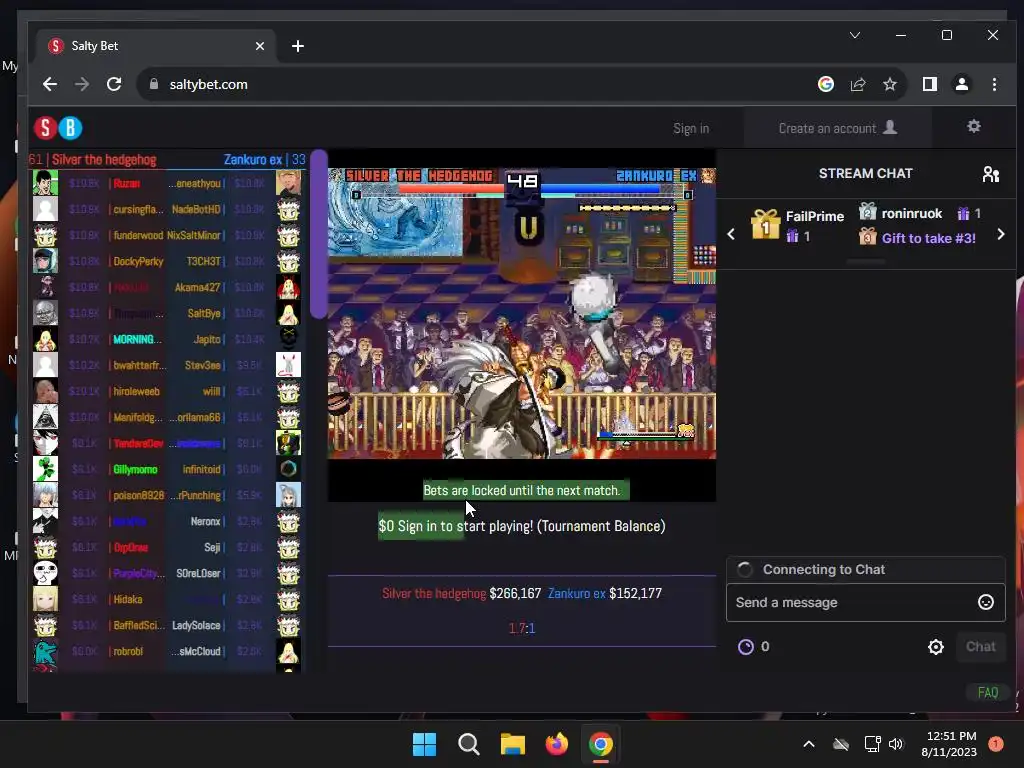Click the Salty Bet SB logo
The width and height of the screenshot is (1024, 768).
[58, 128]
